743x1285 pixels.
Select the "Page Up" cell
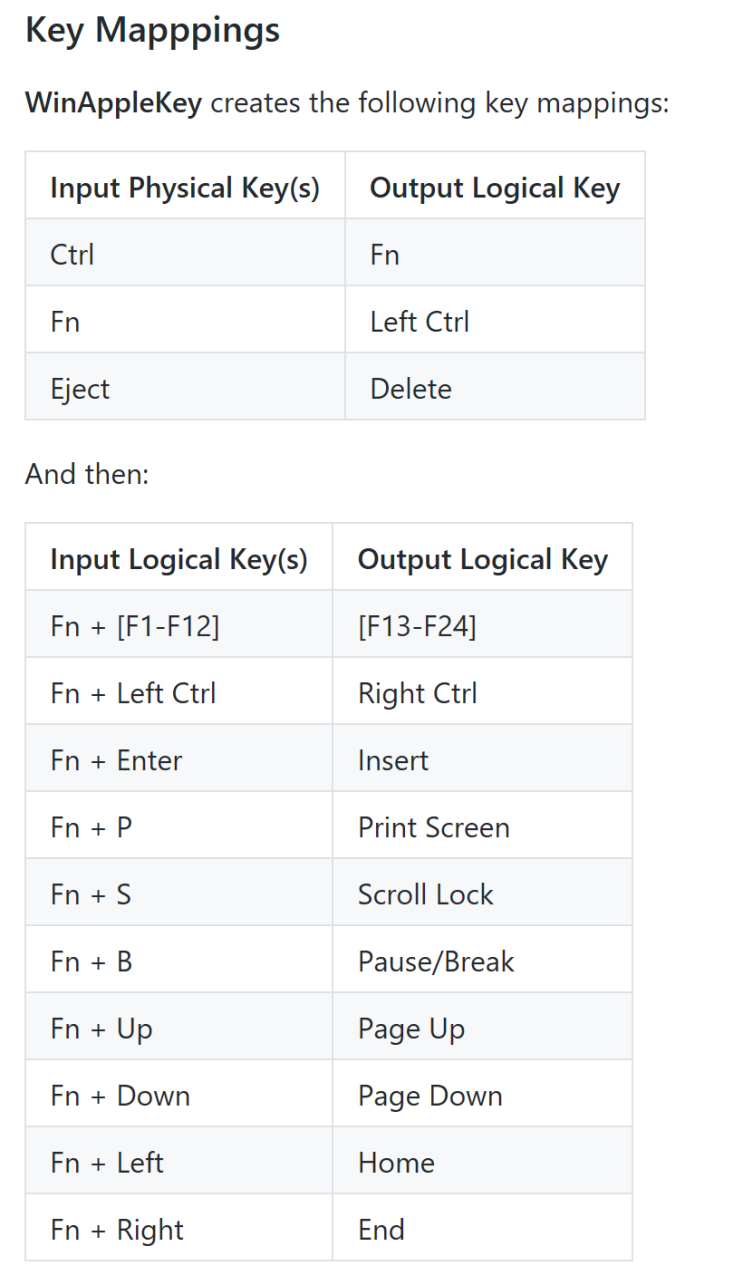pyautogui.click(x=411, y=1029)
